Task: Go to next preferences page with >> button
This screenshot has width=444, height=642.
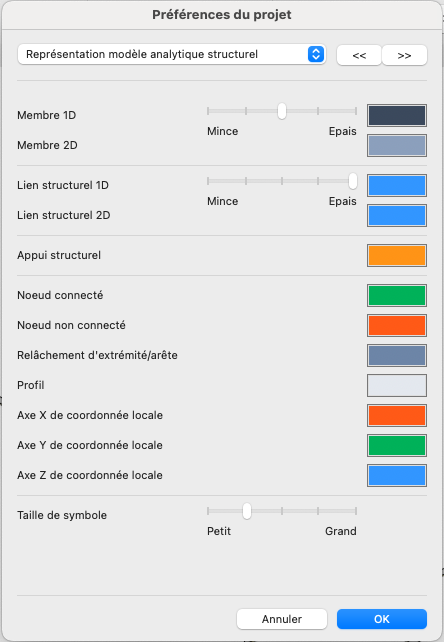Action: coord(404,55)
